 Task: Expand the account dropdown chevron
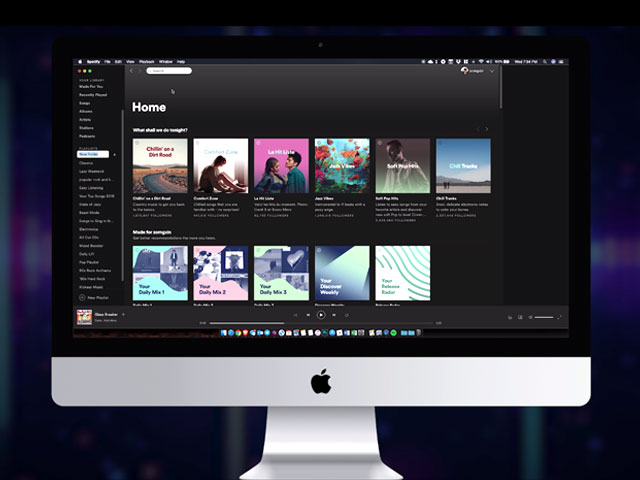click(492, 71)
